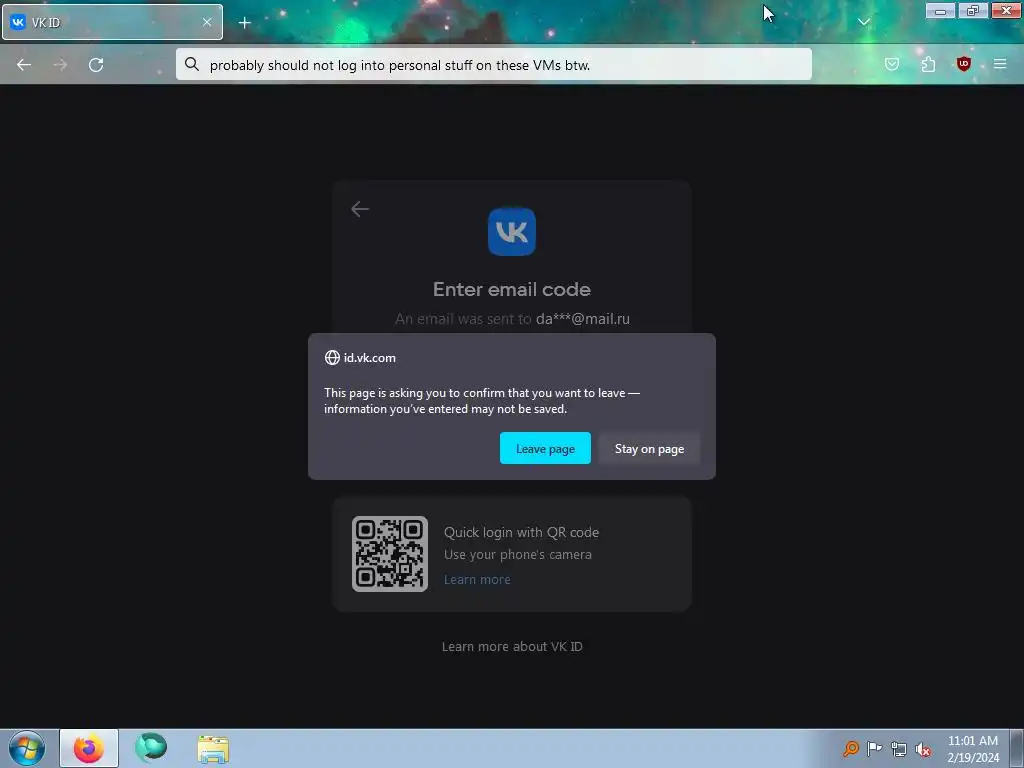Open the teal chat bubble taskbar app

tap(151, 748)
